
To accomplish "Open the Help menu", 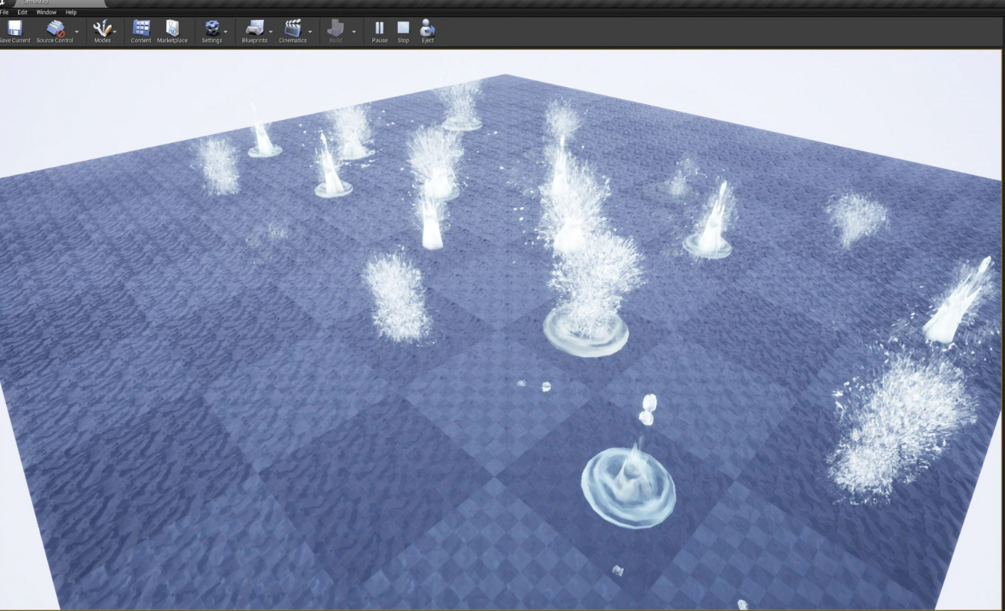I will (x=71, y=12).
